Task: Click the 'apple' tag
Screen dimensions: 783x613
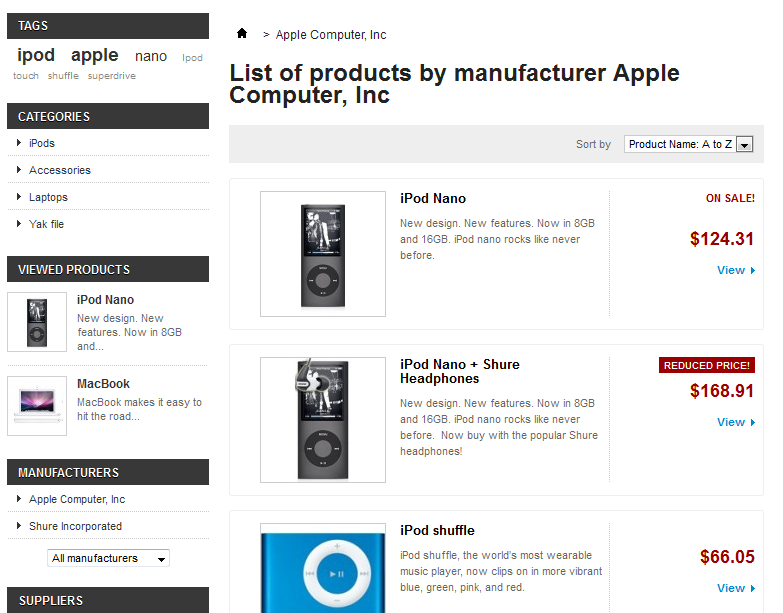Action: (94, 56)
